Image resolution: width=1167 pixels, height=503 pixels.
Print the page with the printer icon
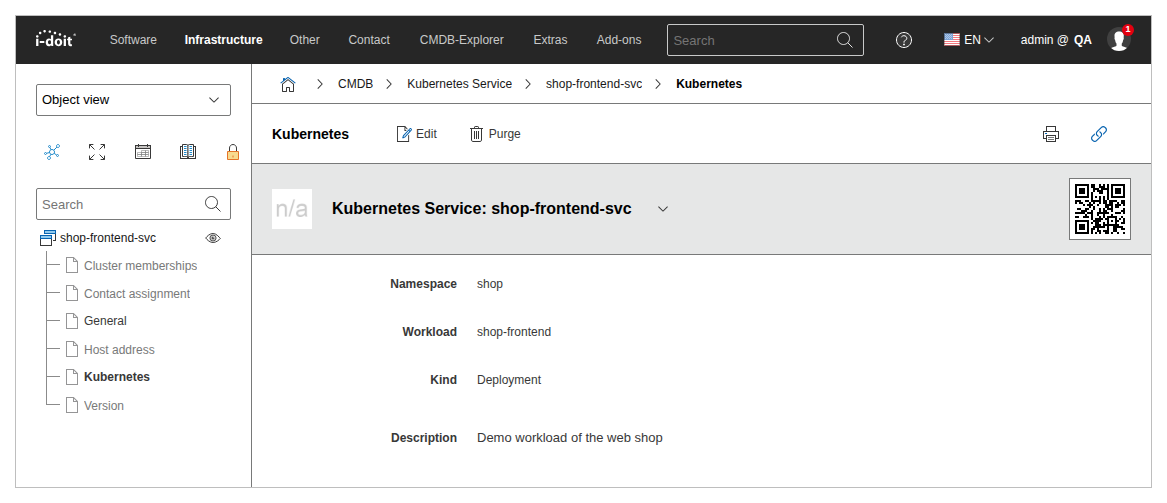click(x=1051, y=134)
